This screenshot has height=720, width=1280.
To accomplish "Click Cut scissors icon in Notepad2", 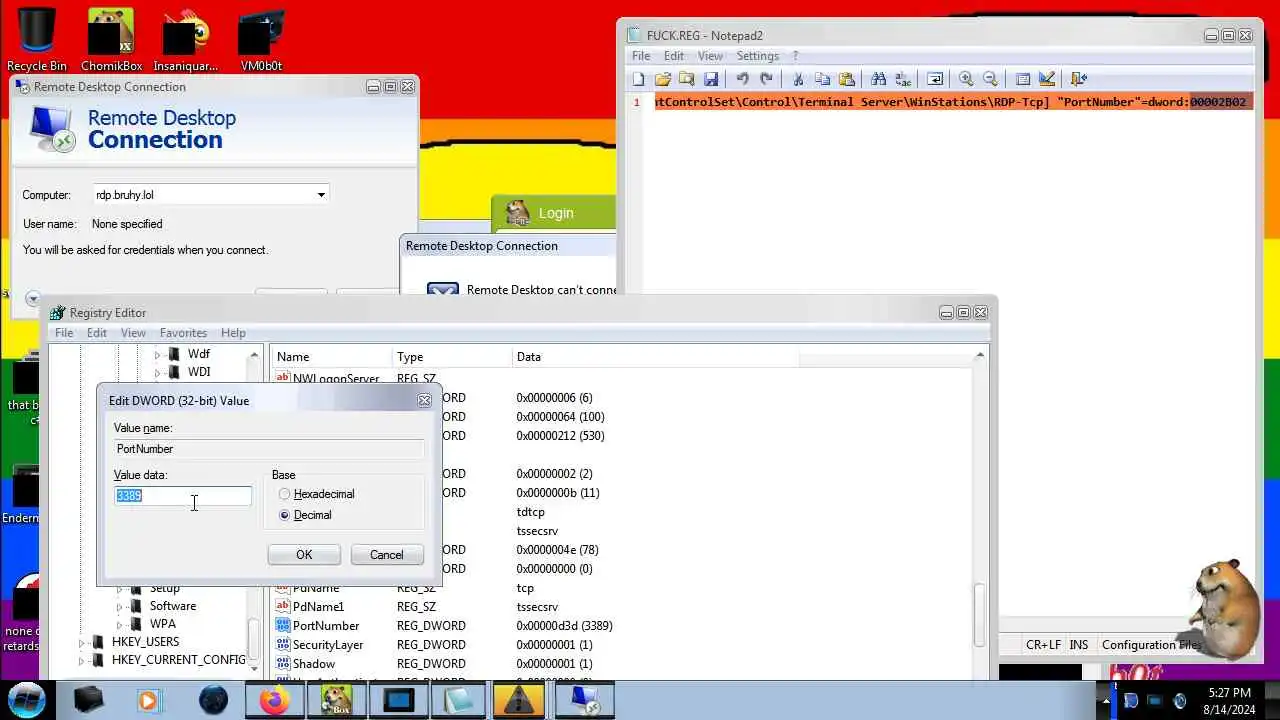I will pyautogui.click(x=798, y=79).
